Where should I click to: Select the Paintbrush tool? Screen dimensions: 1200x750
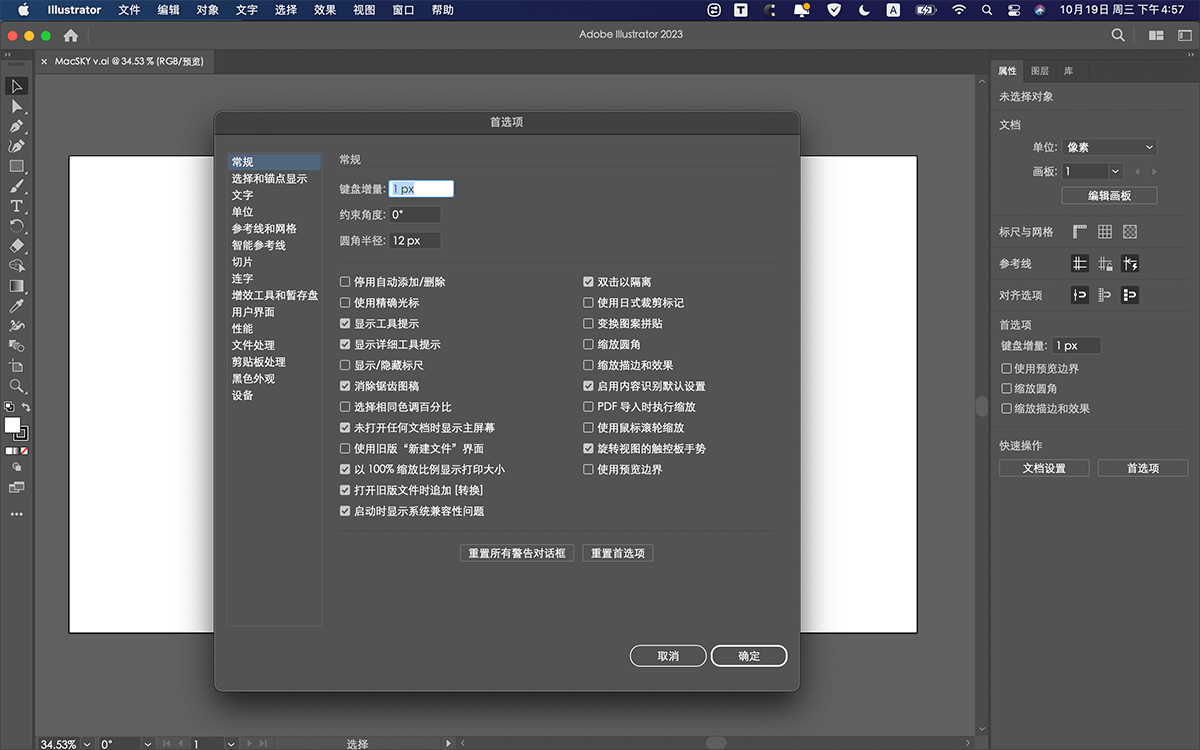[17, 187]
